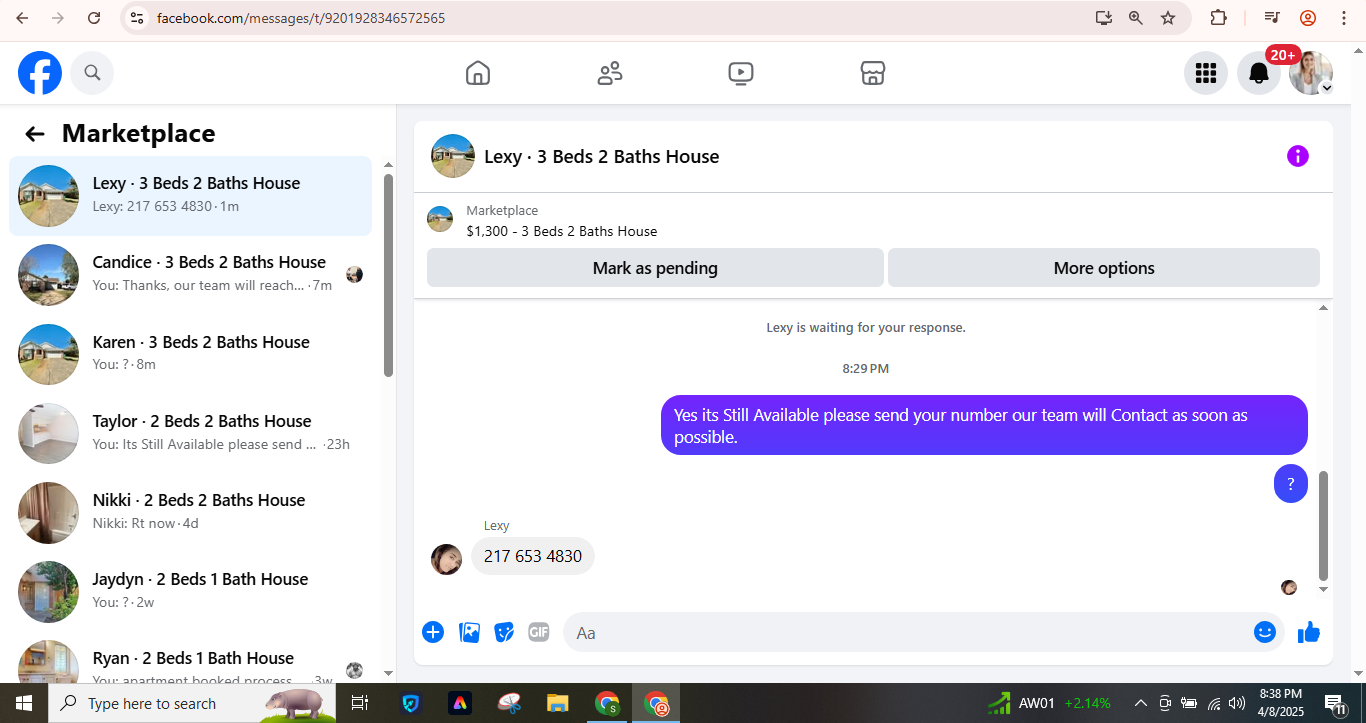1366x723 pixels.
Task: Reload the page with the refresh icon
Action: 94,18
